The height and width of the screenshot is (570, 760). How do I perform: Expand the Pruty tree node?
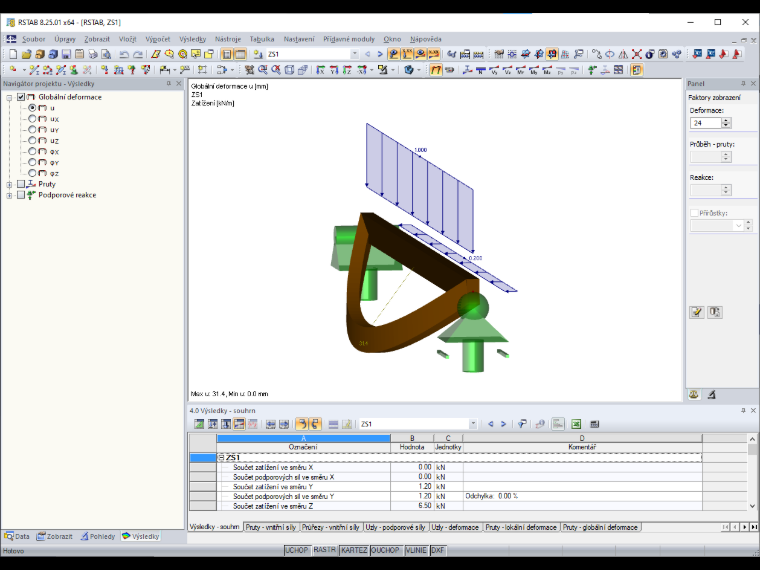[9, 184]
